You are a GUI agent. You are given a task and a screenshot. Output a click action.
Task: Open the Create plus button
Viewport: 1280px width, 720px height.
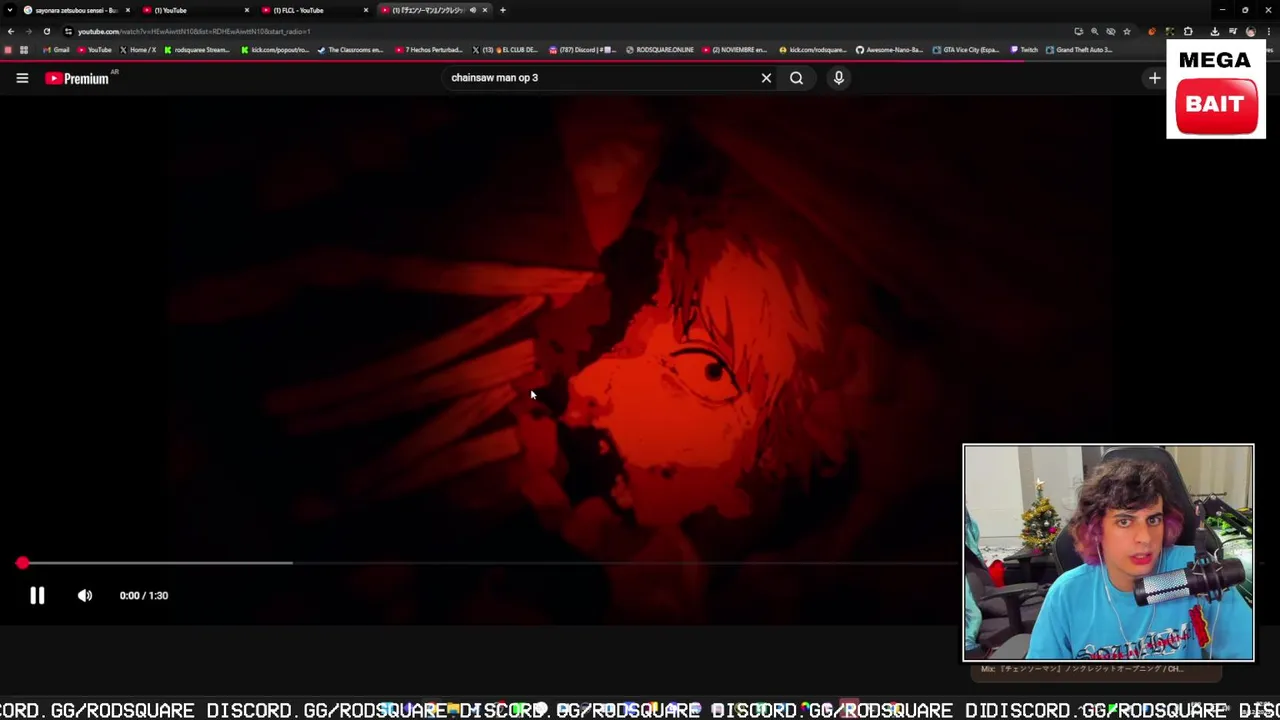tap(1155, 78)
